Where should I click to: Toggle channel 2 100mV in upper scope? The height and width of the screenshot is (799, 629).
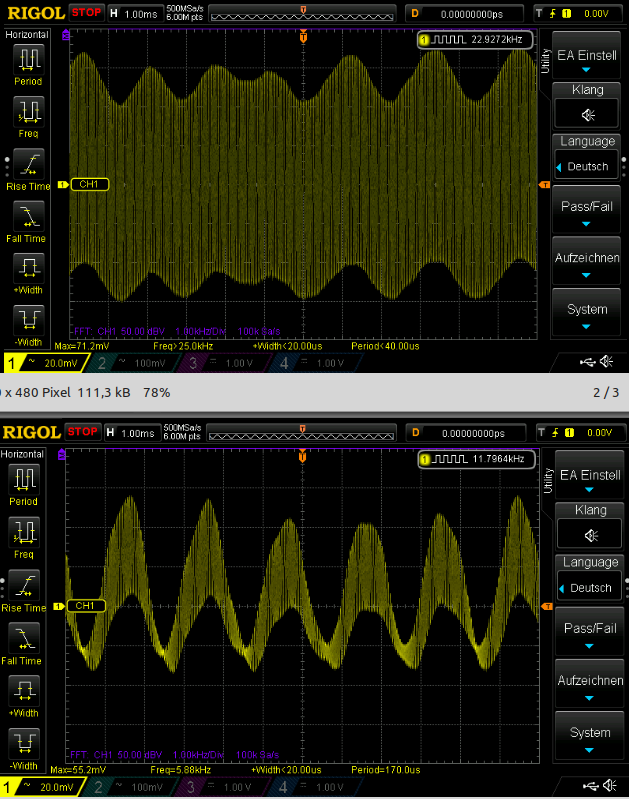coord(136,362)
